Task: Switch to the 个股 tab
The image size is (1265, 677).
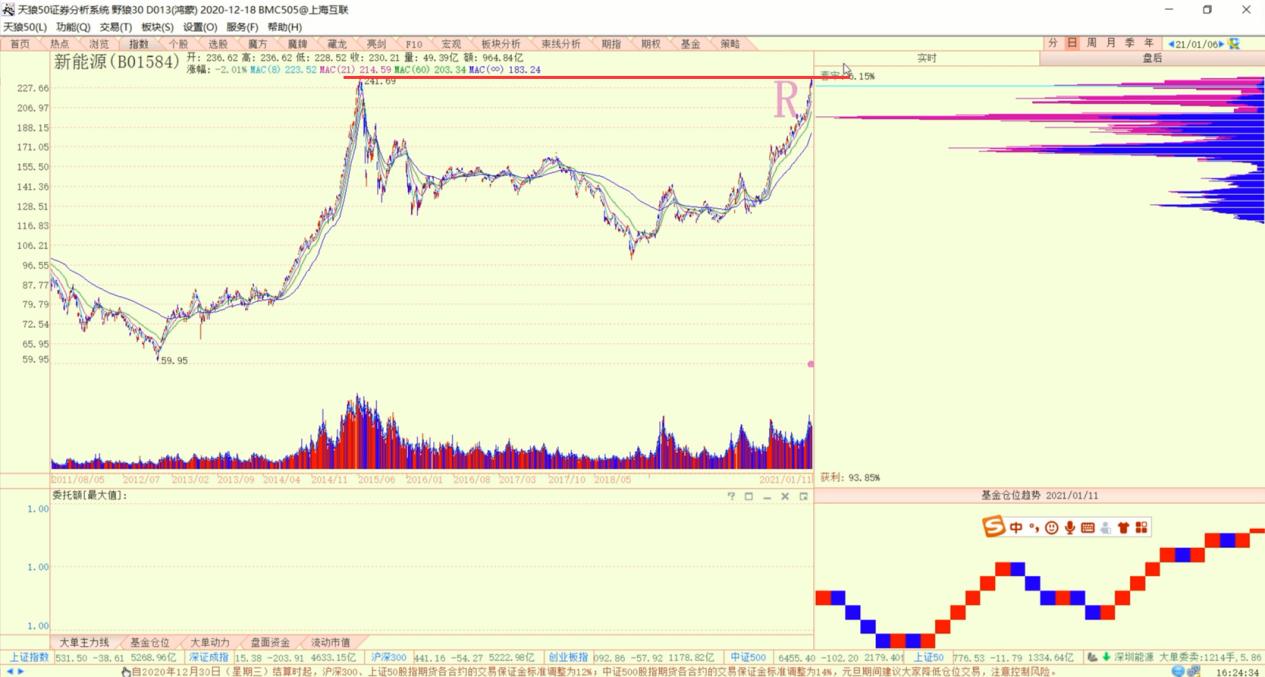Action: [x=178, y=44]
